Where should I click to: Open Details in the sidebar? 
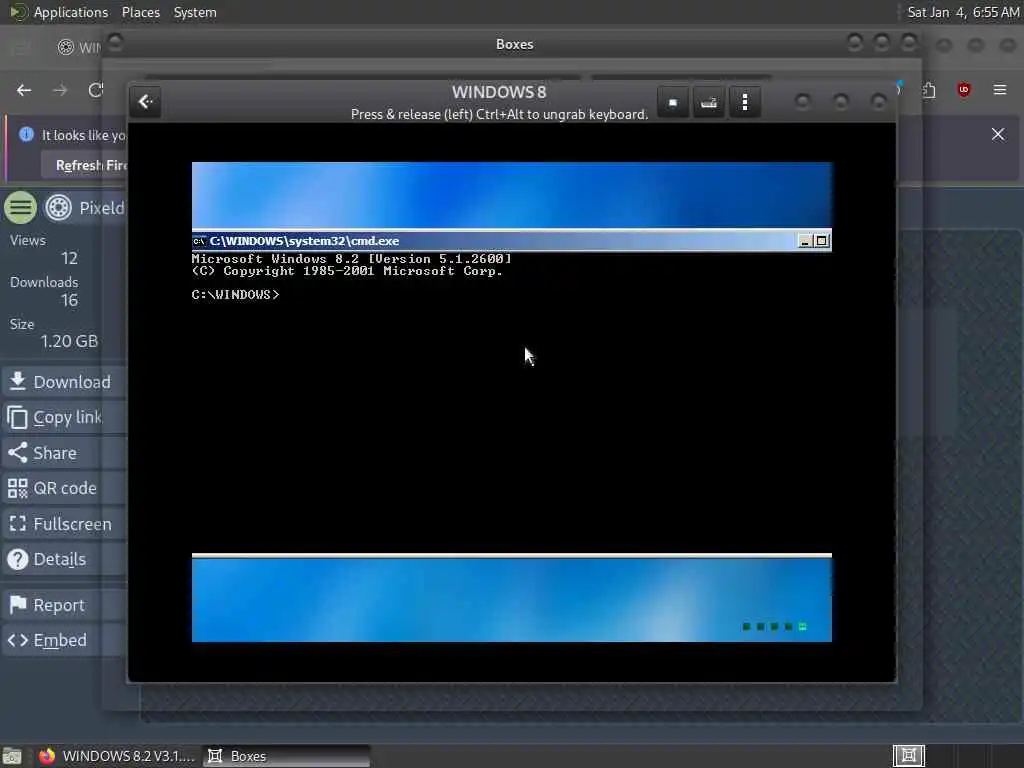point(64,559)
